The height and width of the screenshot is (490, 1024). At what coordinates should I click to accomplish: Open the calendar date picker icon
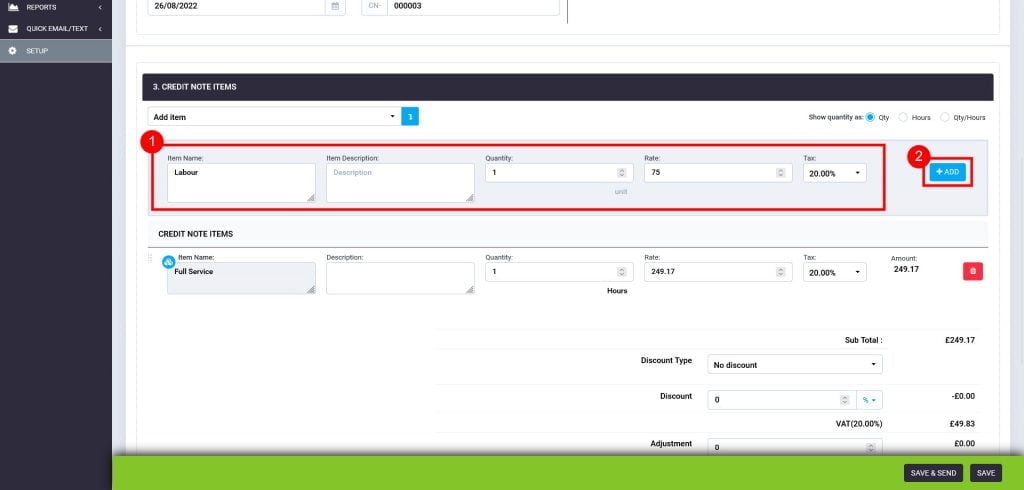(334, 6)
